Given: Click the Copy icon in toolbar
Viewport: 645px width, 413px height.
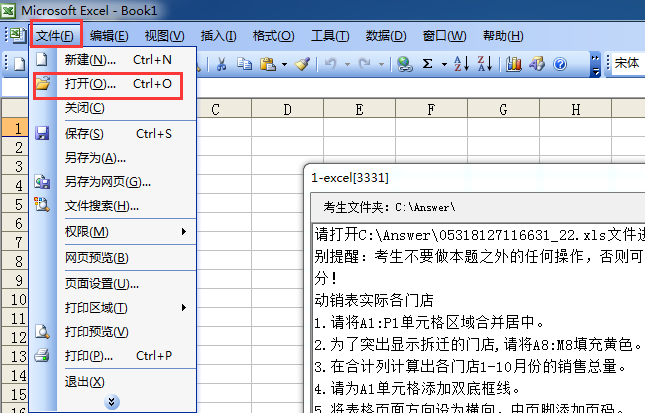Looking at the screenshot, I should (x=243, y=64).
